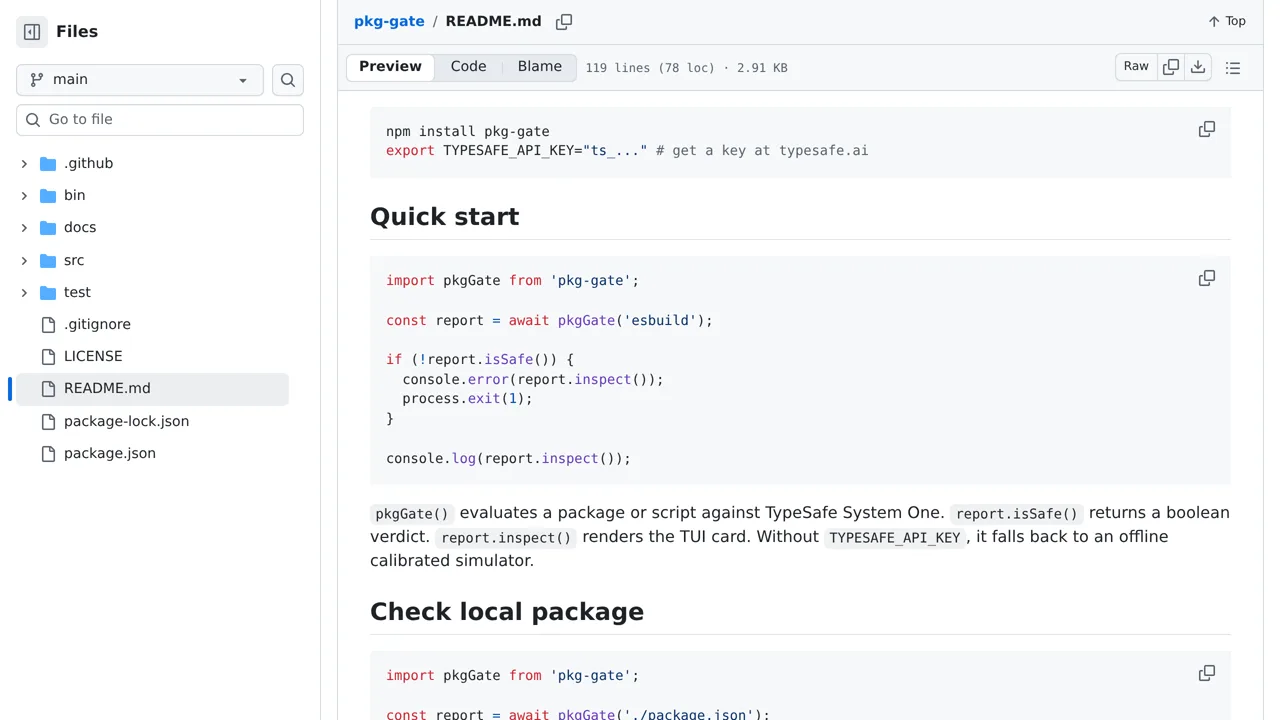Copy raw file contents icon
The width and height of the screenshot is (1280, 720).
point(1171,67)
